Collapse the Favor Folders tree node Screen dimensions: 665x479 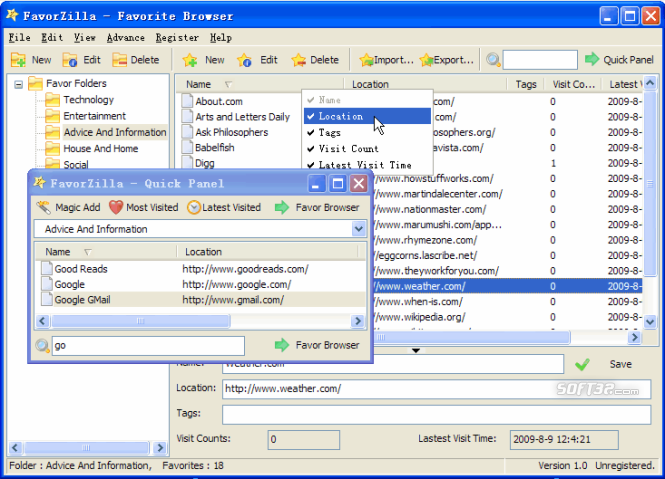point(18,84)
